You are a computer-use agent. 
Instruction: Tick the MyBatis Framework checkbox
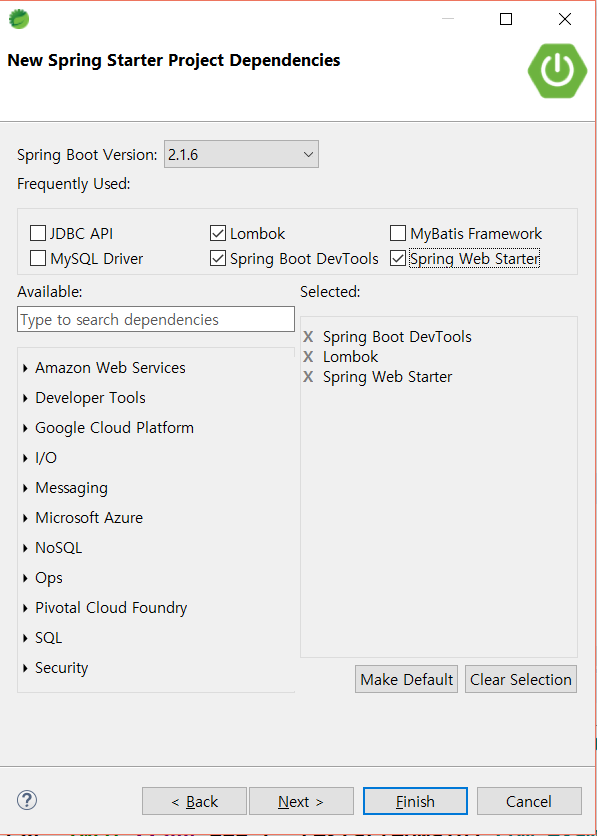click(x=398, y=234)
